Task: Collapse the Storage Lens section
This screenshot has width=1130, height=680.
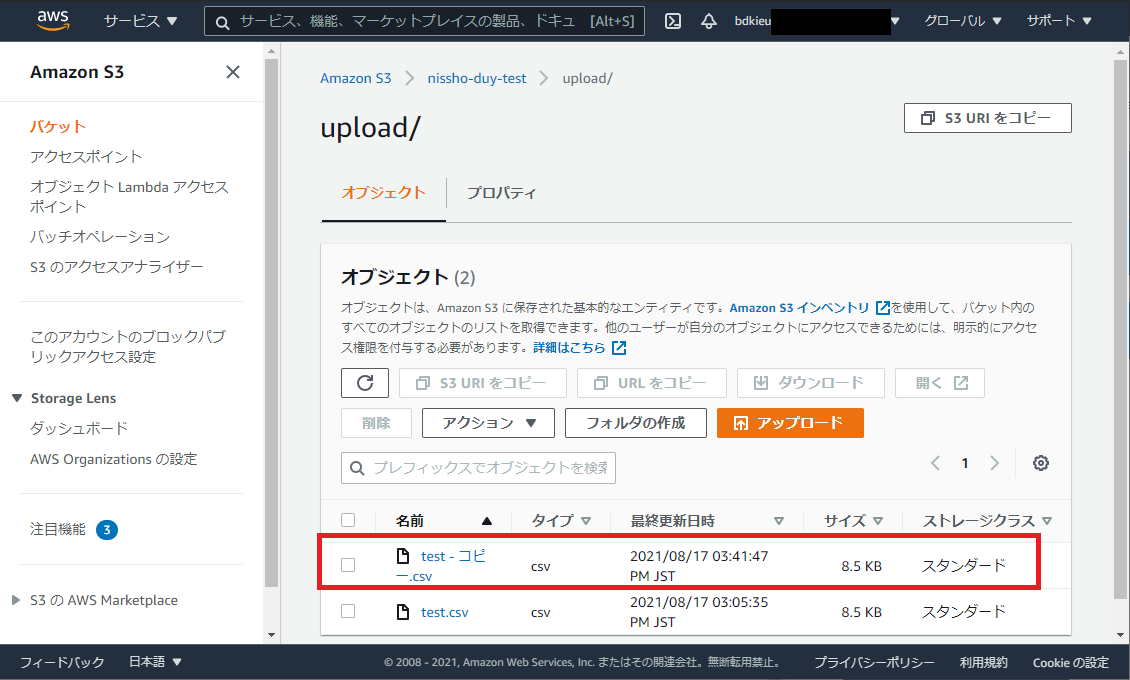Action: [x=17, y=398]
